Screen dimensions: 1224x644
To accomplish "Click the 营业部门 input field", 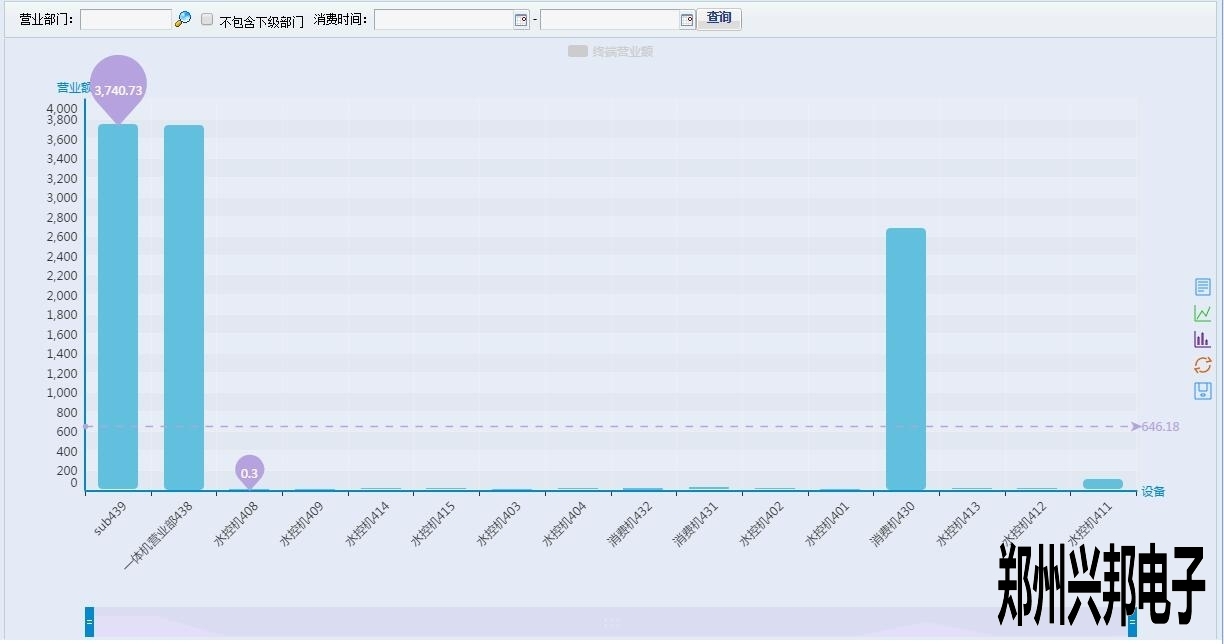I will pos(126,19).
